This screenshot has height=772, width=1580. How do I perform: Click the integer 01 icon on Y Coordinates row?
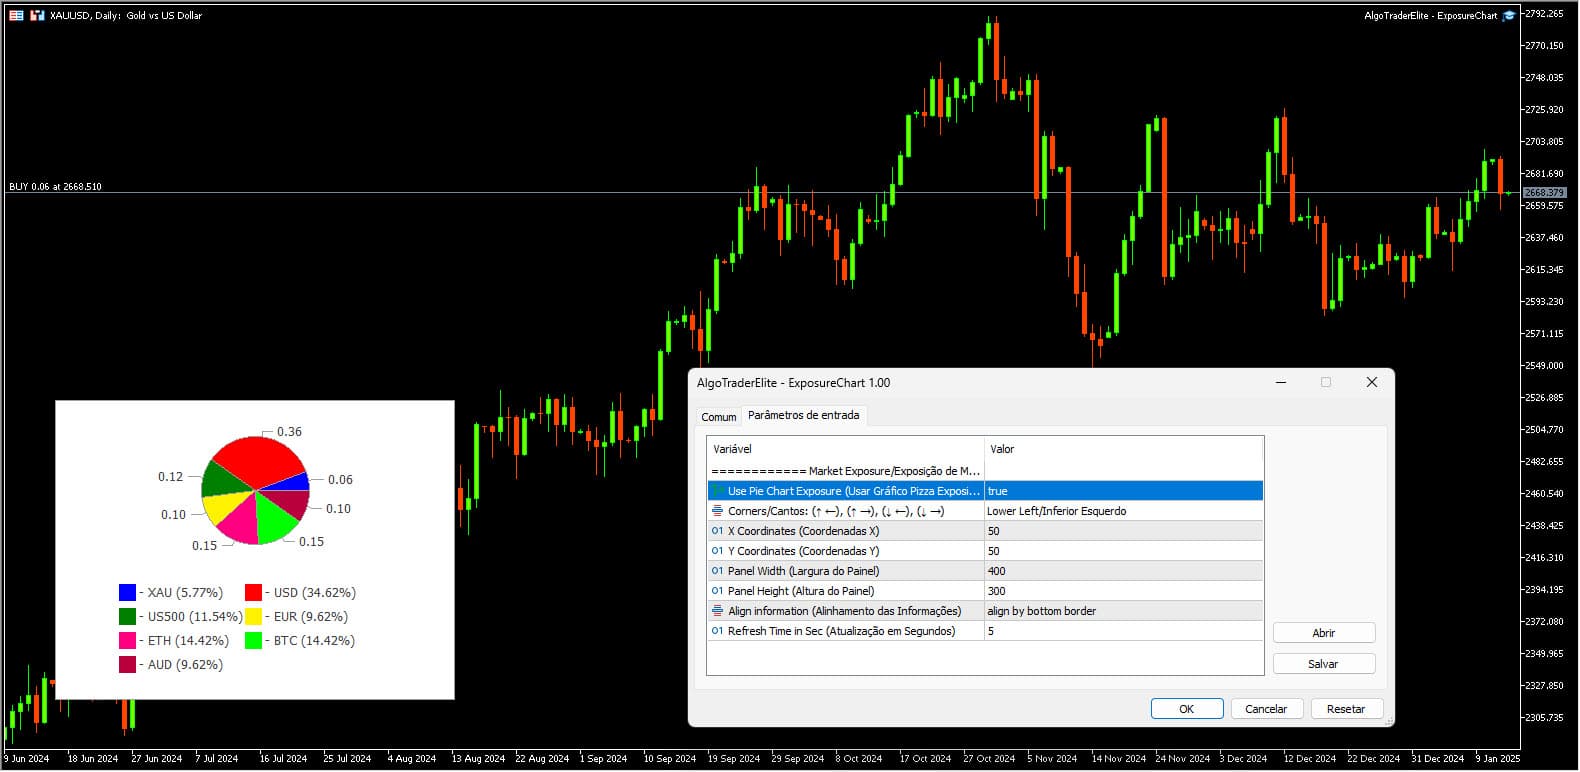[717, 551]
